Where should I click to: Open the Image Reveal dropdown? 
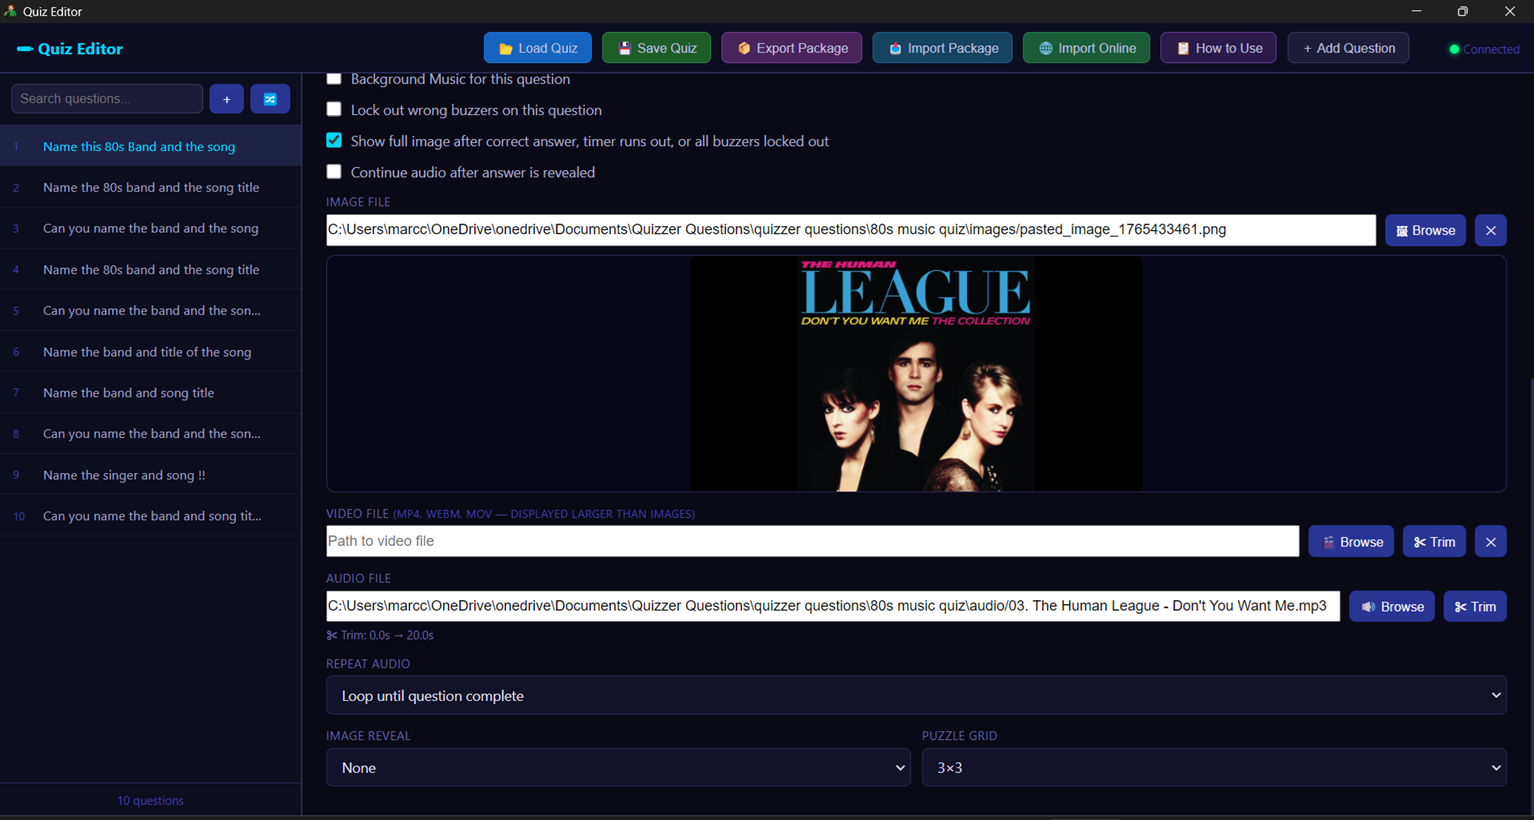tap(618, 767)
